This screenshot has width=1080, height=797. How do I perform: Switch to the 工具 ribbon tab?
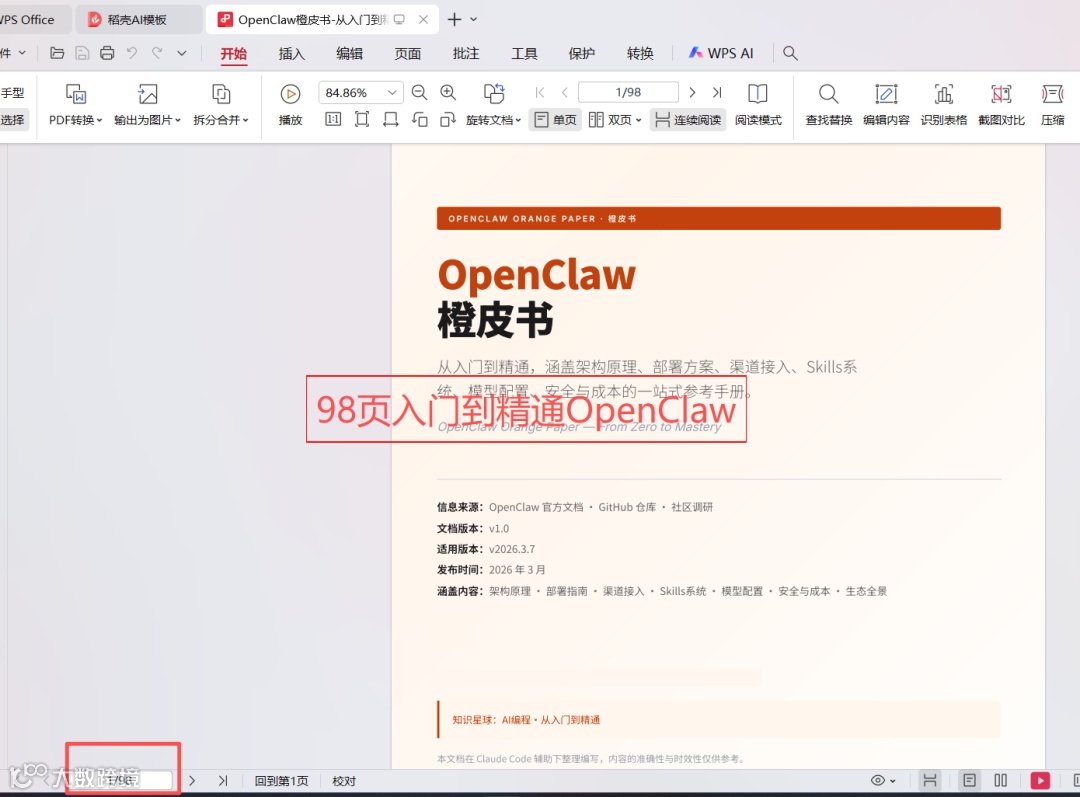pos(524,54)
